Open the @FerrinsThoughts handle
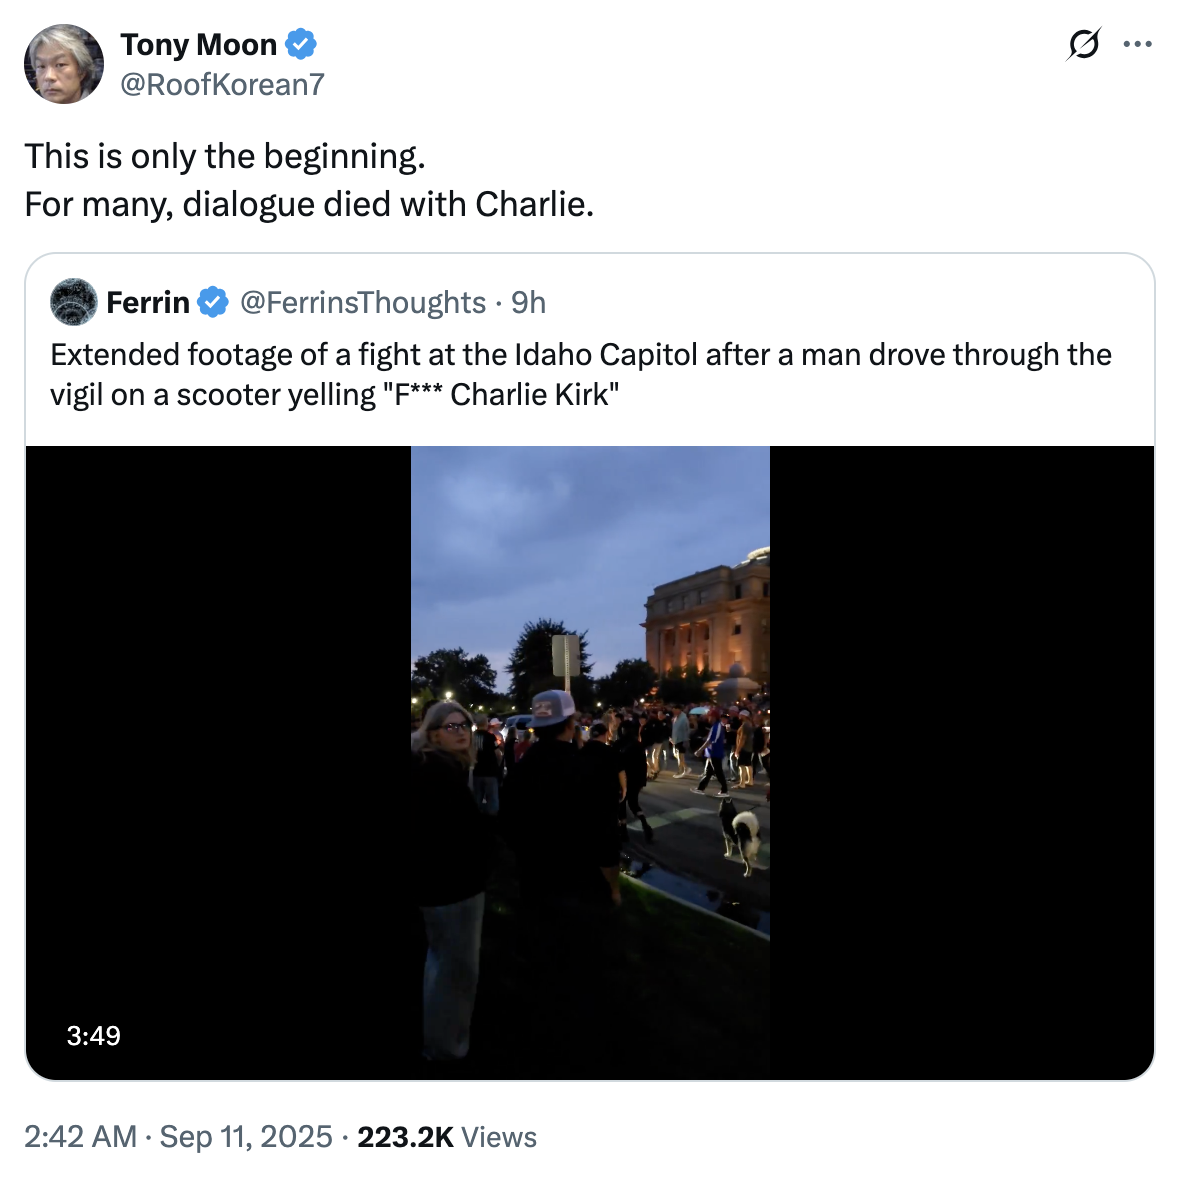Viewport: 1178px width, 1184px height. (x=363, y=302)
